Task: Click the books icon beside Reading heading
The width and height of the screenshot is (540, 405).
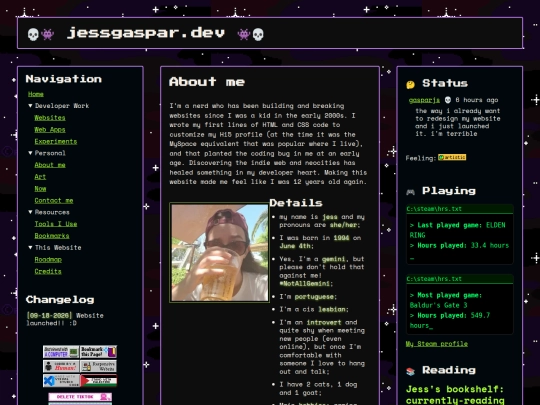Action: point(411,371)
